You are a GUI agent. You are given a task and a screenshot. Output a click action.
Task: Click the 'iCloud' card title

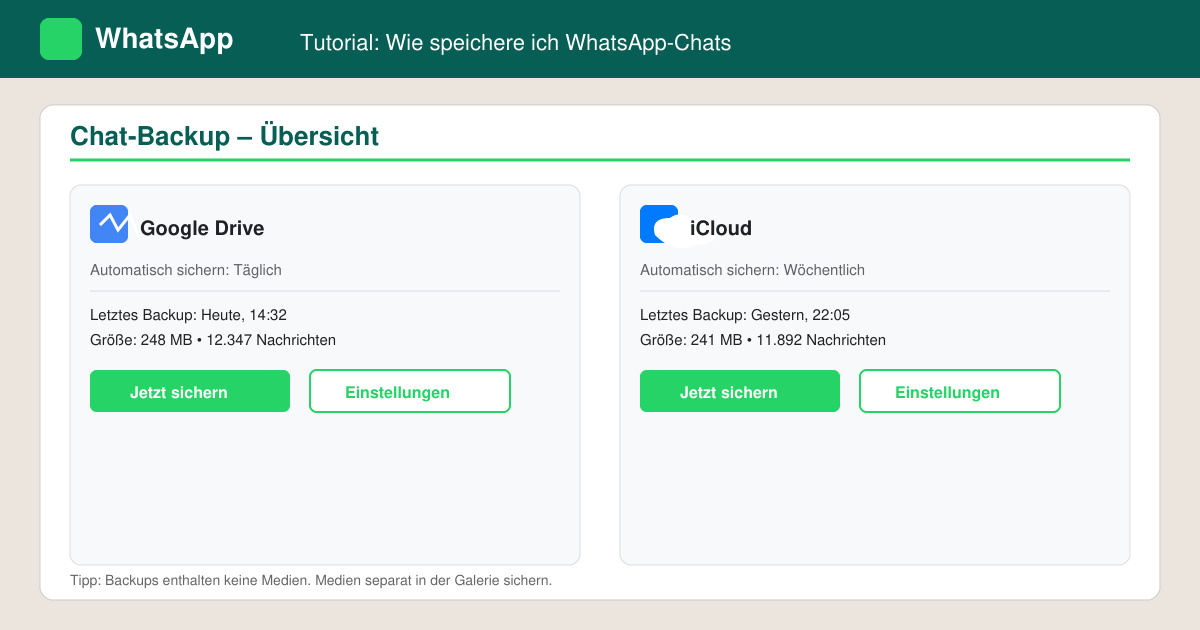pos(721,228)
